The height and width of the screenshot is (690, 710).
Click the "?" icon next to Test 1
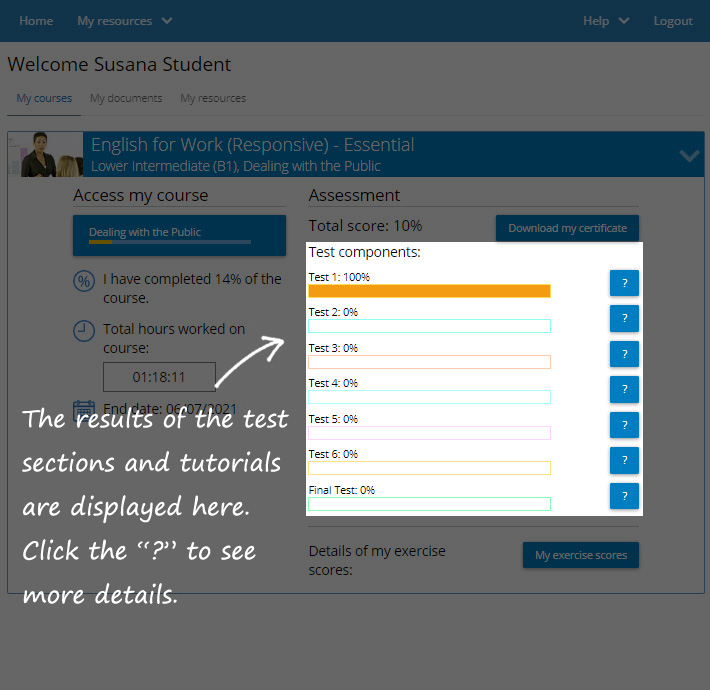pyautogui.click(x=624, y=283)
